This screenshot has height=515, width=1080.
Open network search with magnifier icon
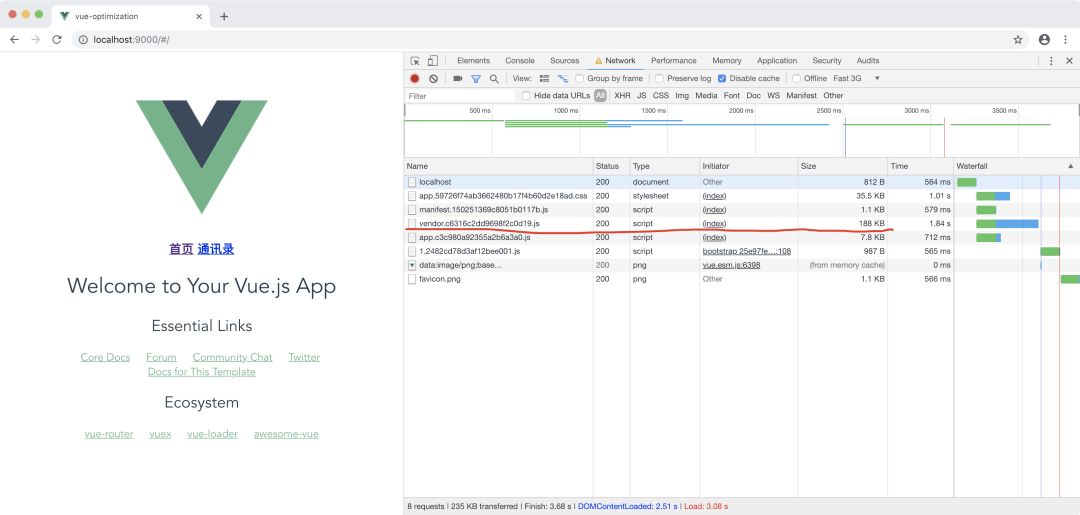pos(494,78)
